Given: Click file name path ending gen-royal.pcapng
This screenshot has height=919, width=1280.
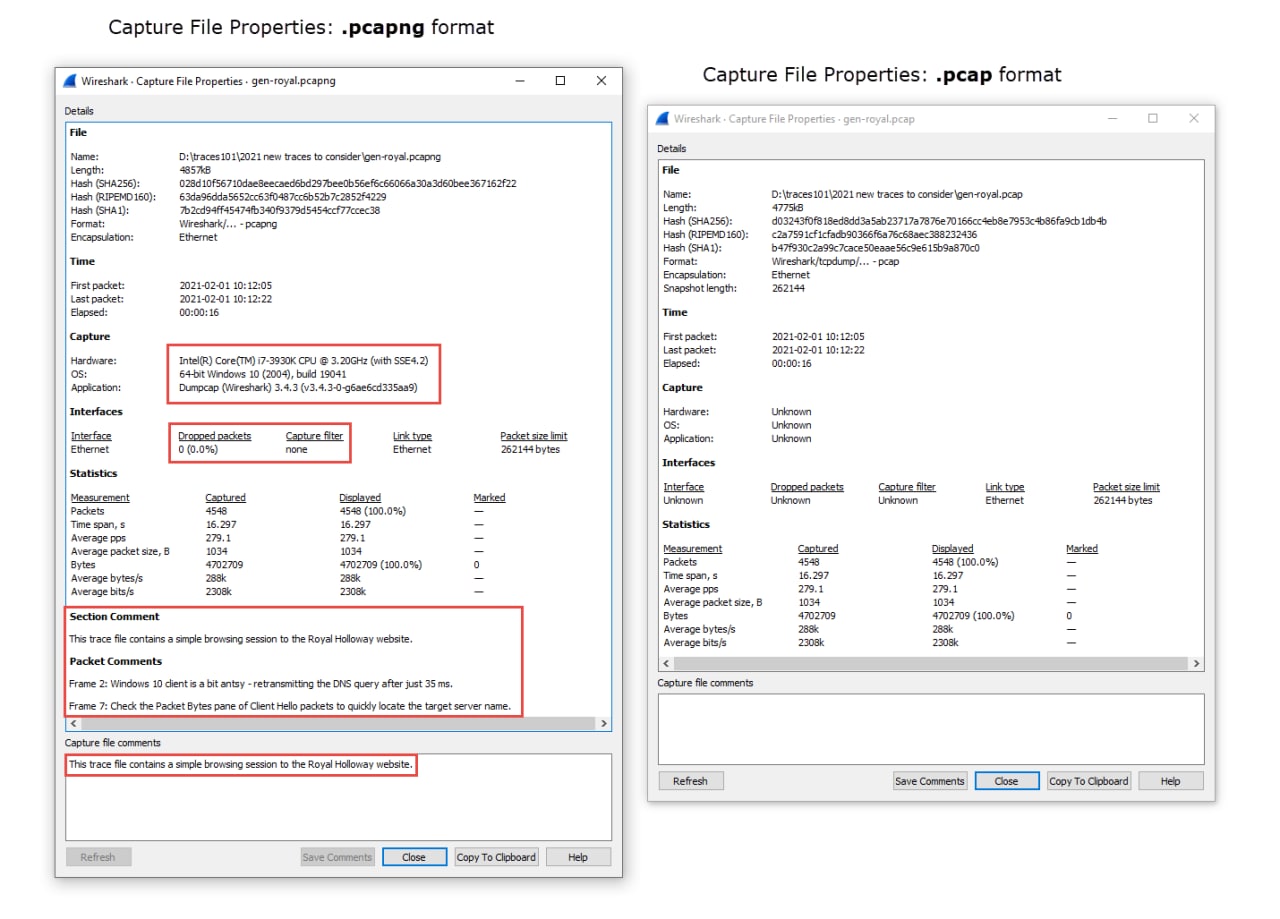Looking at the screenshot, I should pyautogui.click(x=310, y=157).
